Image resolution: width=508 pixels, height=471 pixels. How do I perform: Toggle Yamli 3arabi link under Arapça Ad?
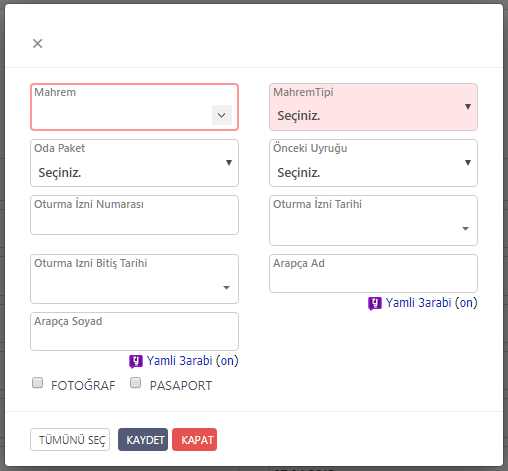(x=431, y=303)
